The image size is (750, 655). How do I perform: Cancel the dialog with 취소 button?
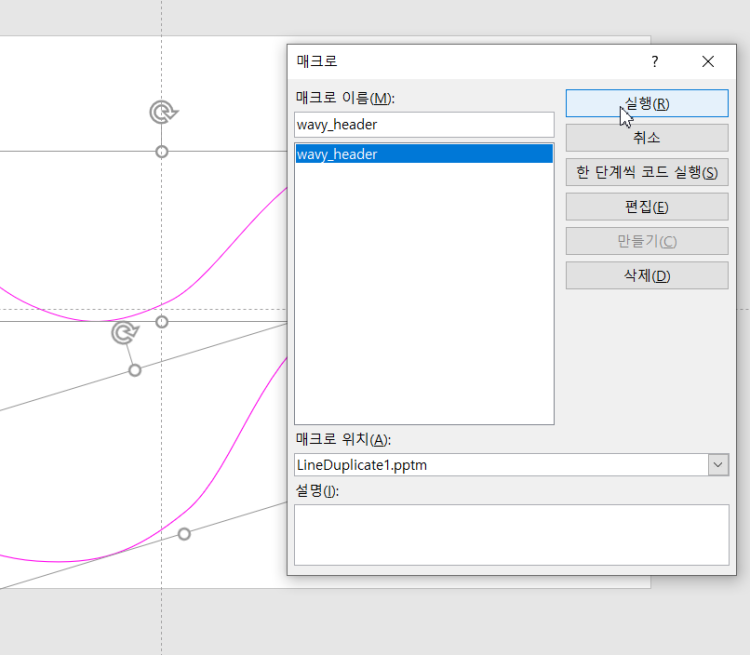pos(647,138)
